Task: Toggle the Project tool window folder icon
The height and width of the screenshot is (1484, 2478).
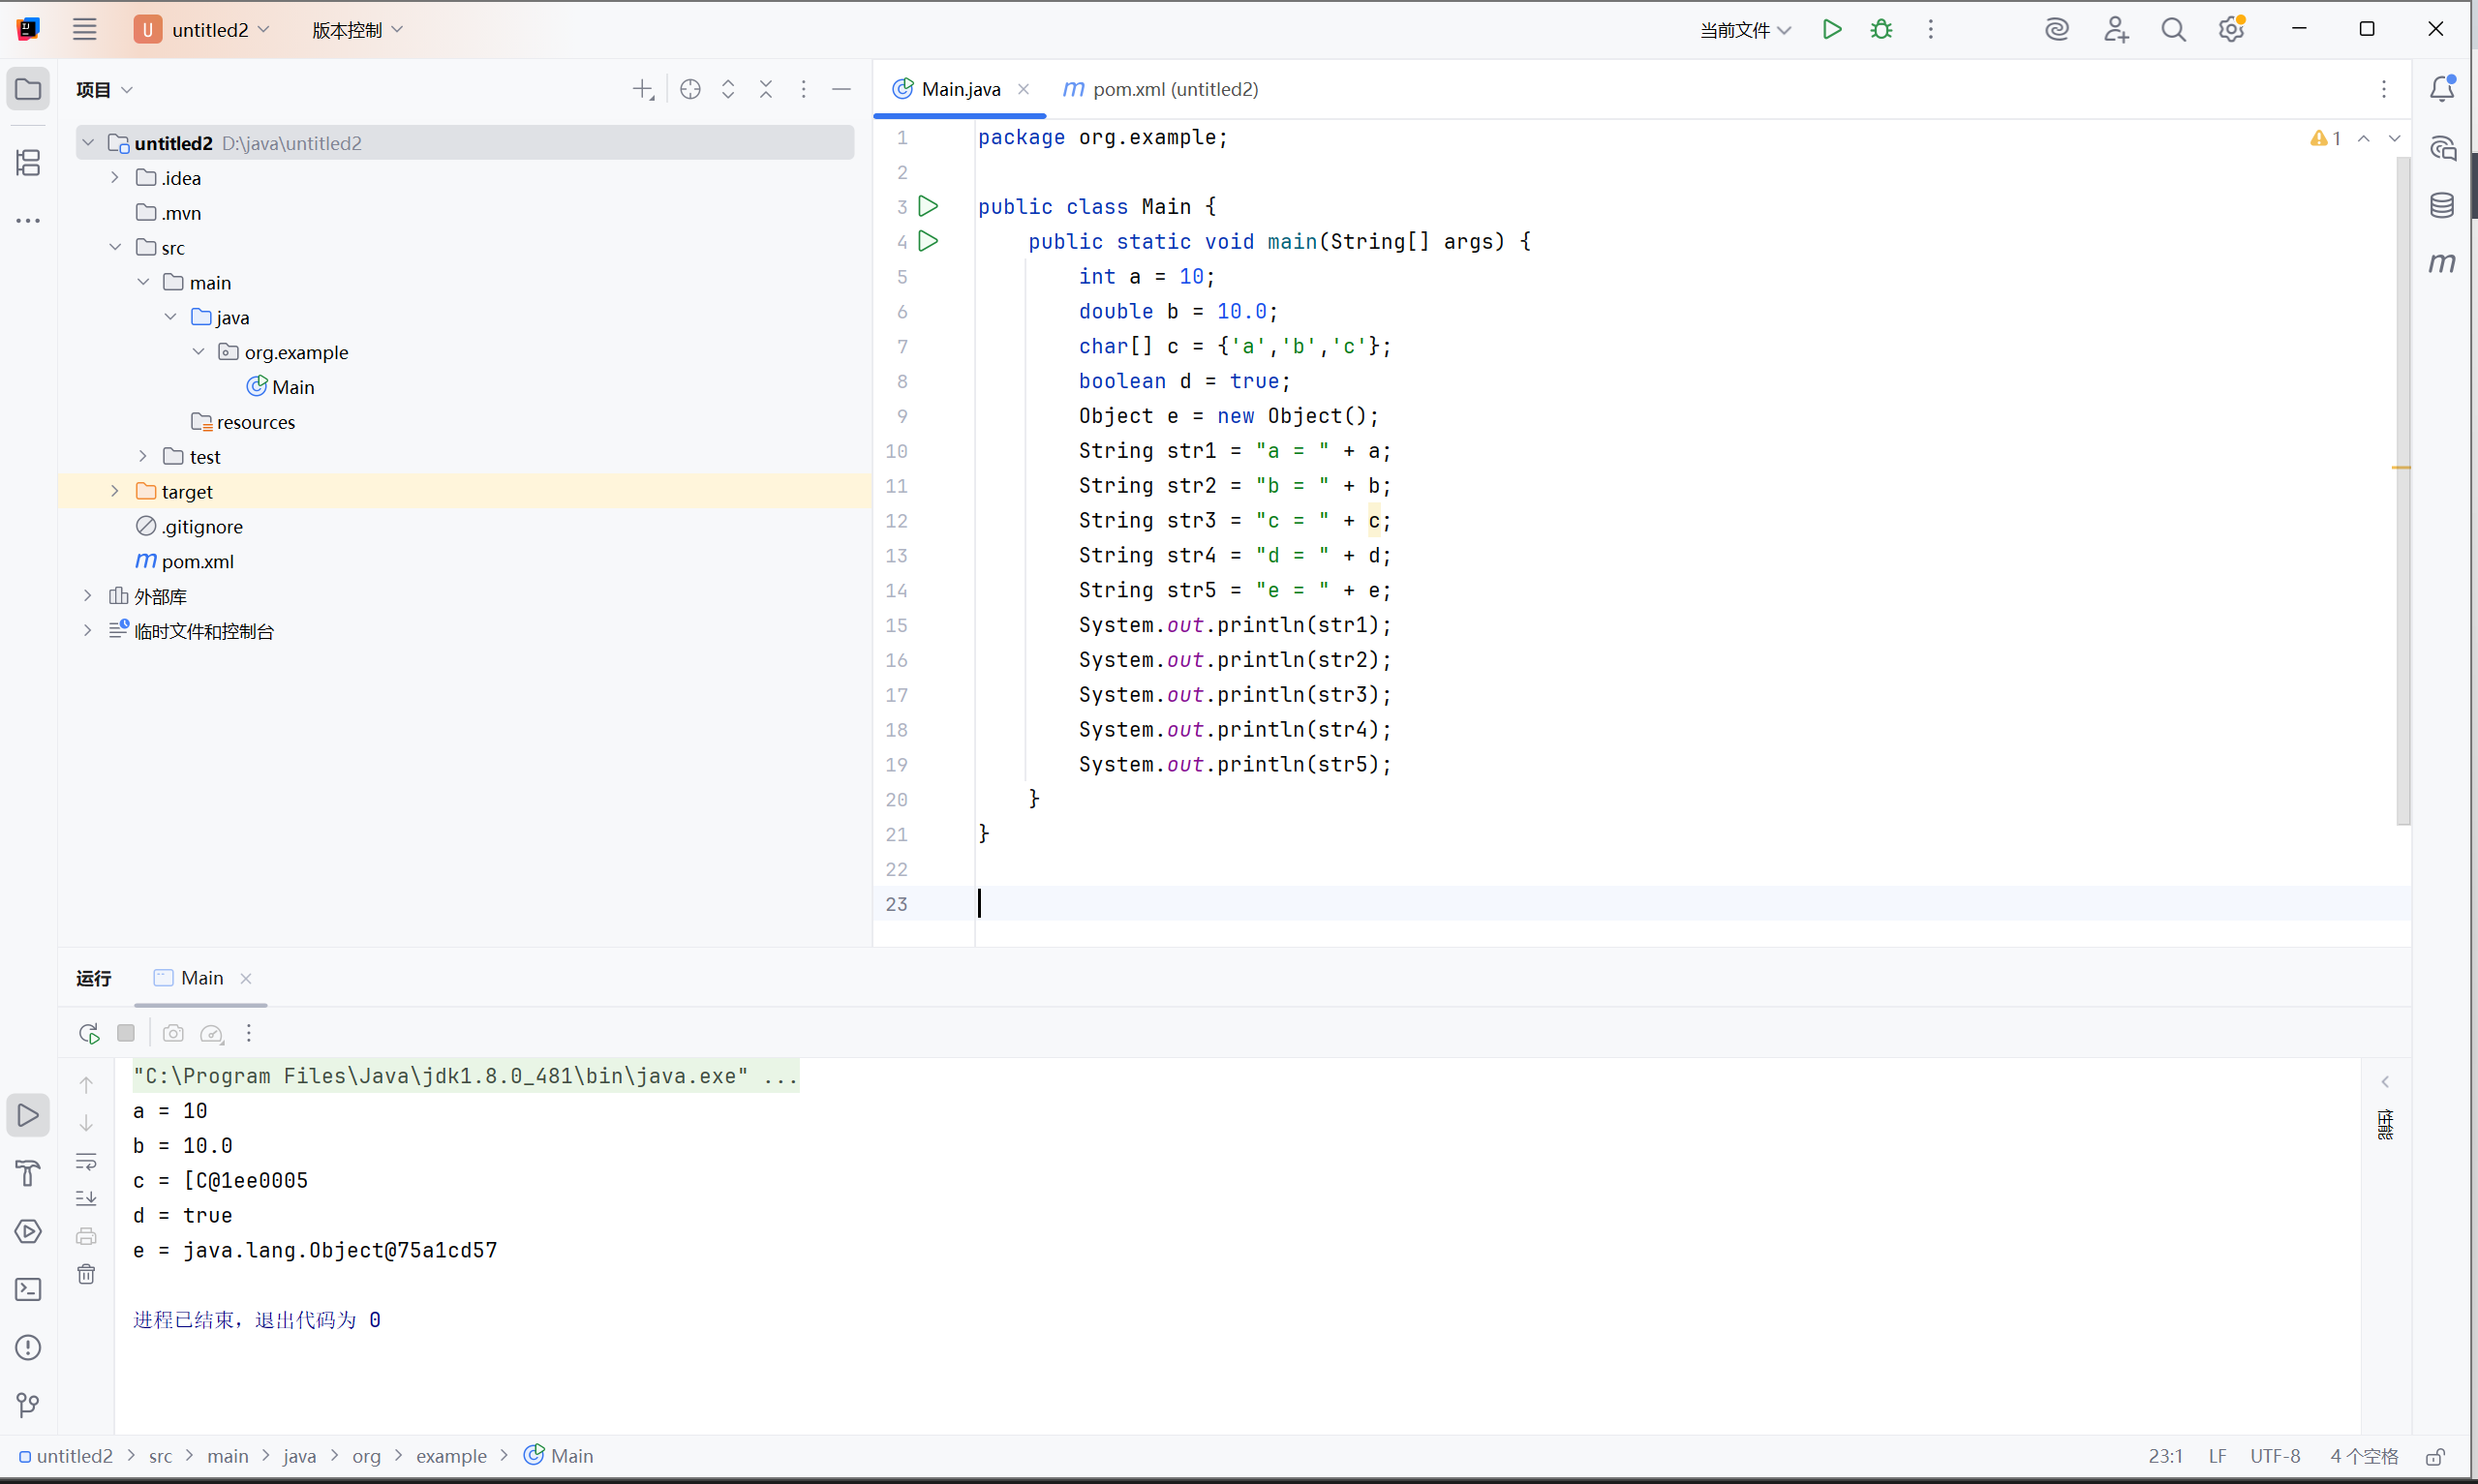Action: [28, 89]
